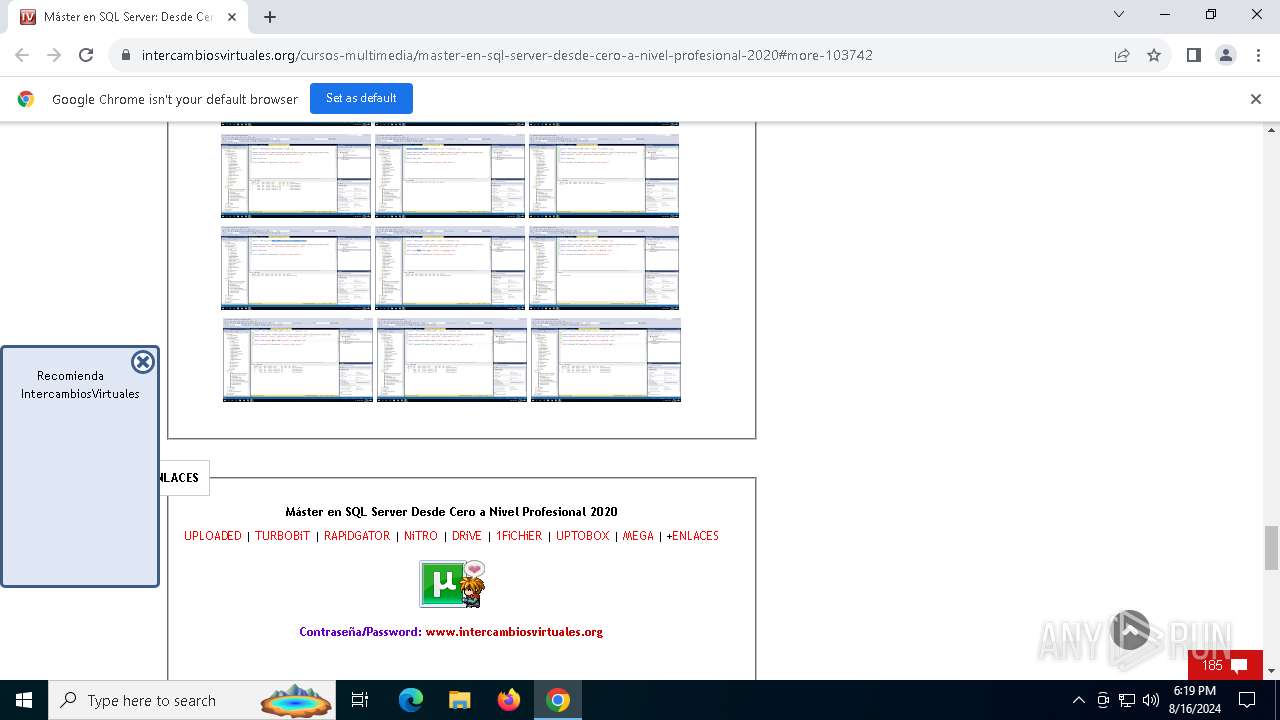Open the DRIVE download link
This screenshot has height=720, width=1280.
coord(467,536)
